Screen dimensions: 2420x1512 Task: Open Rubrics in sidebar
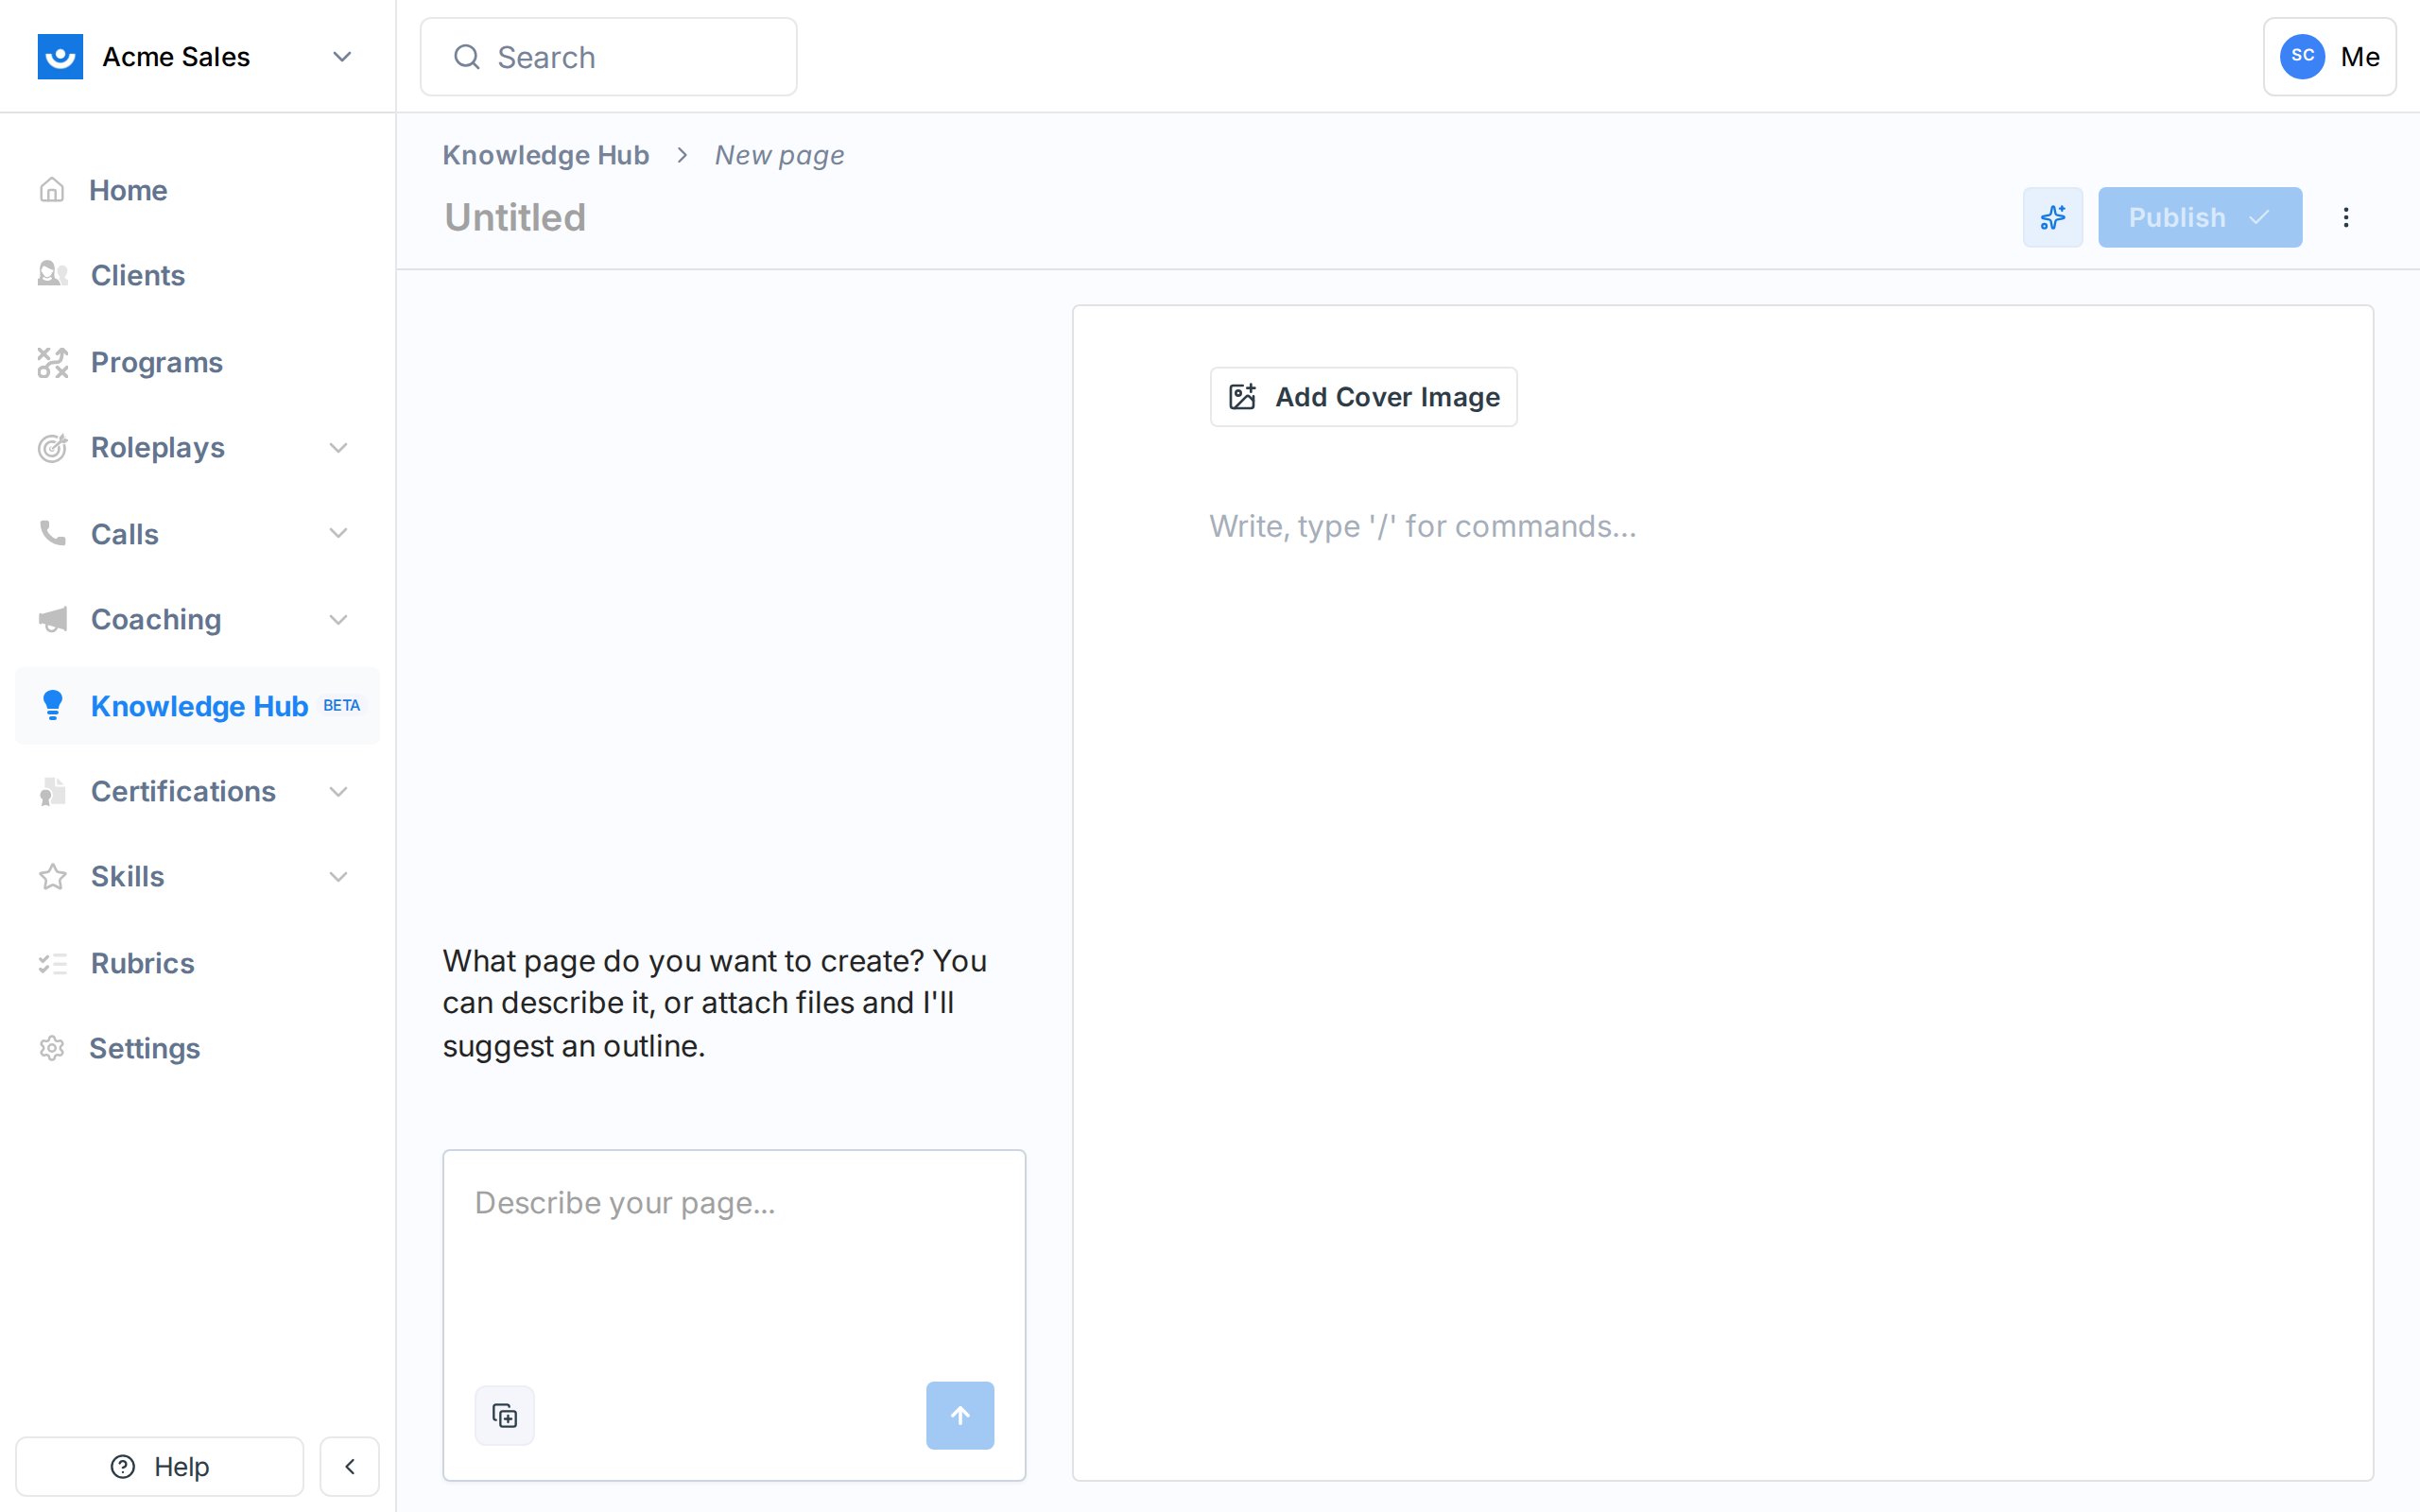click(197, 963)
